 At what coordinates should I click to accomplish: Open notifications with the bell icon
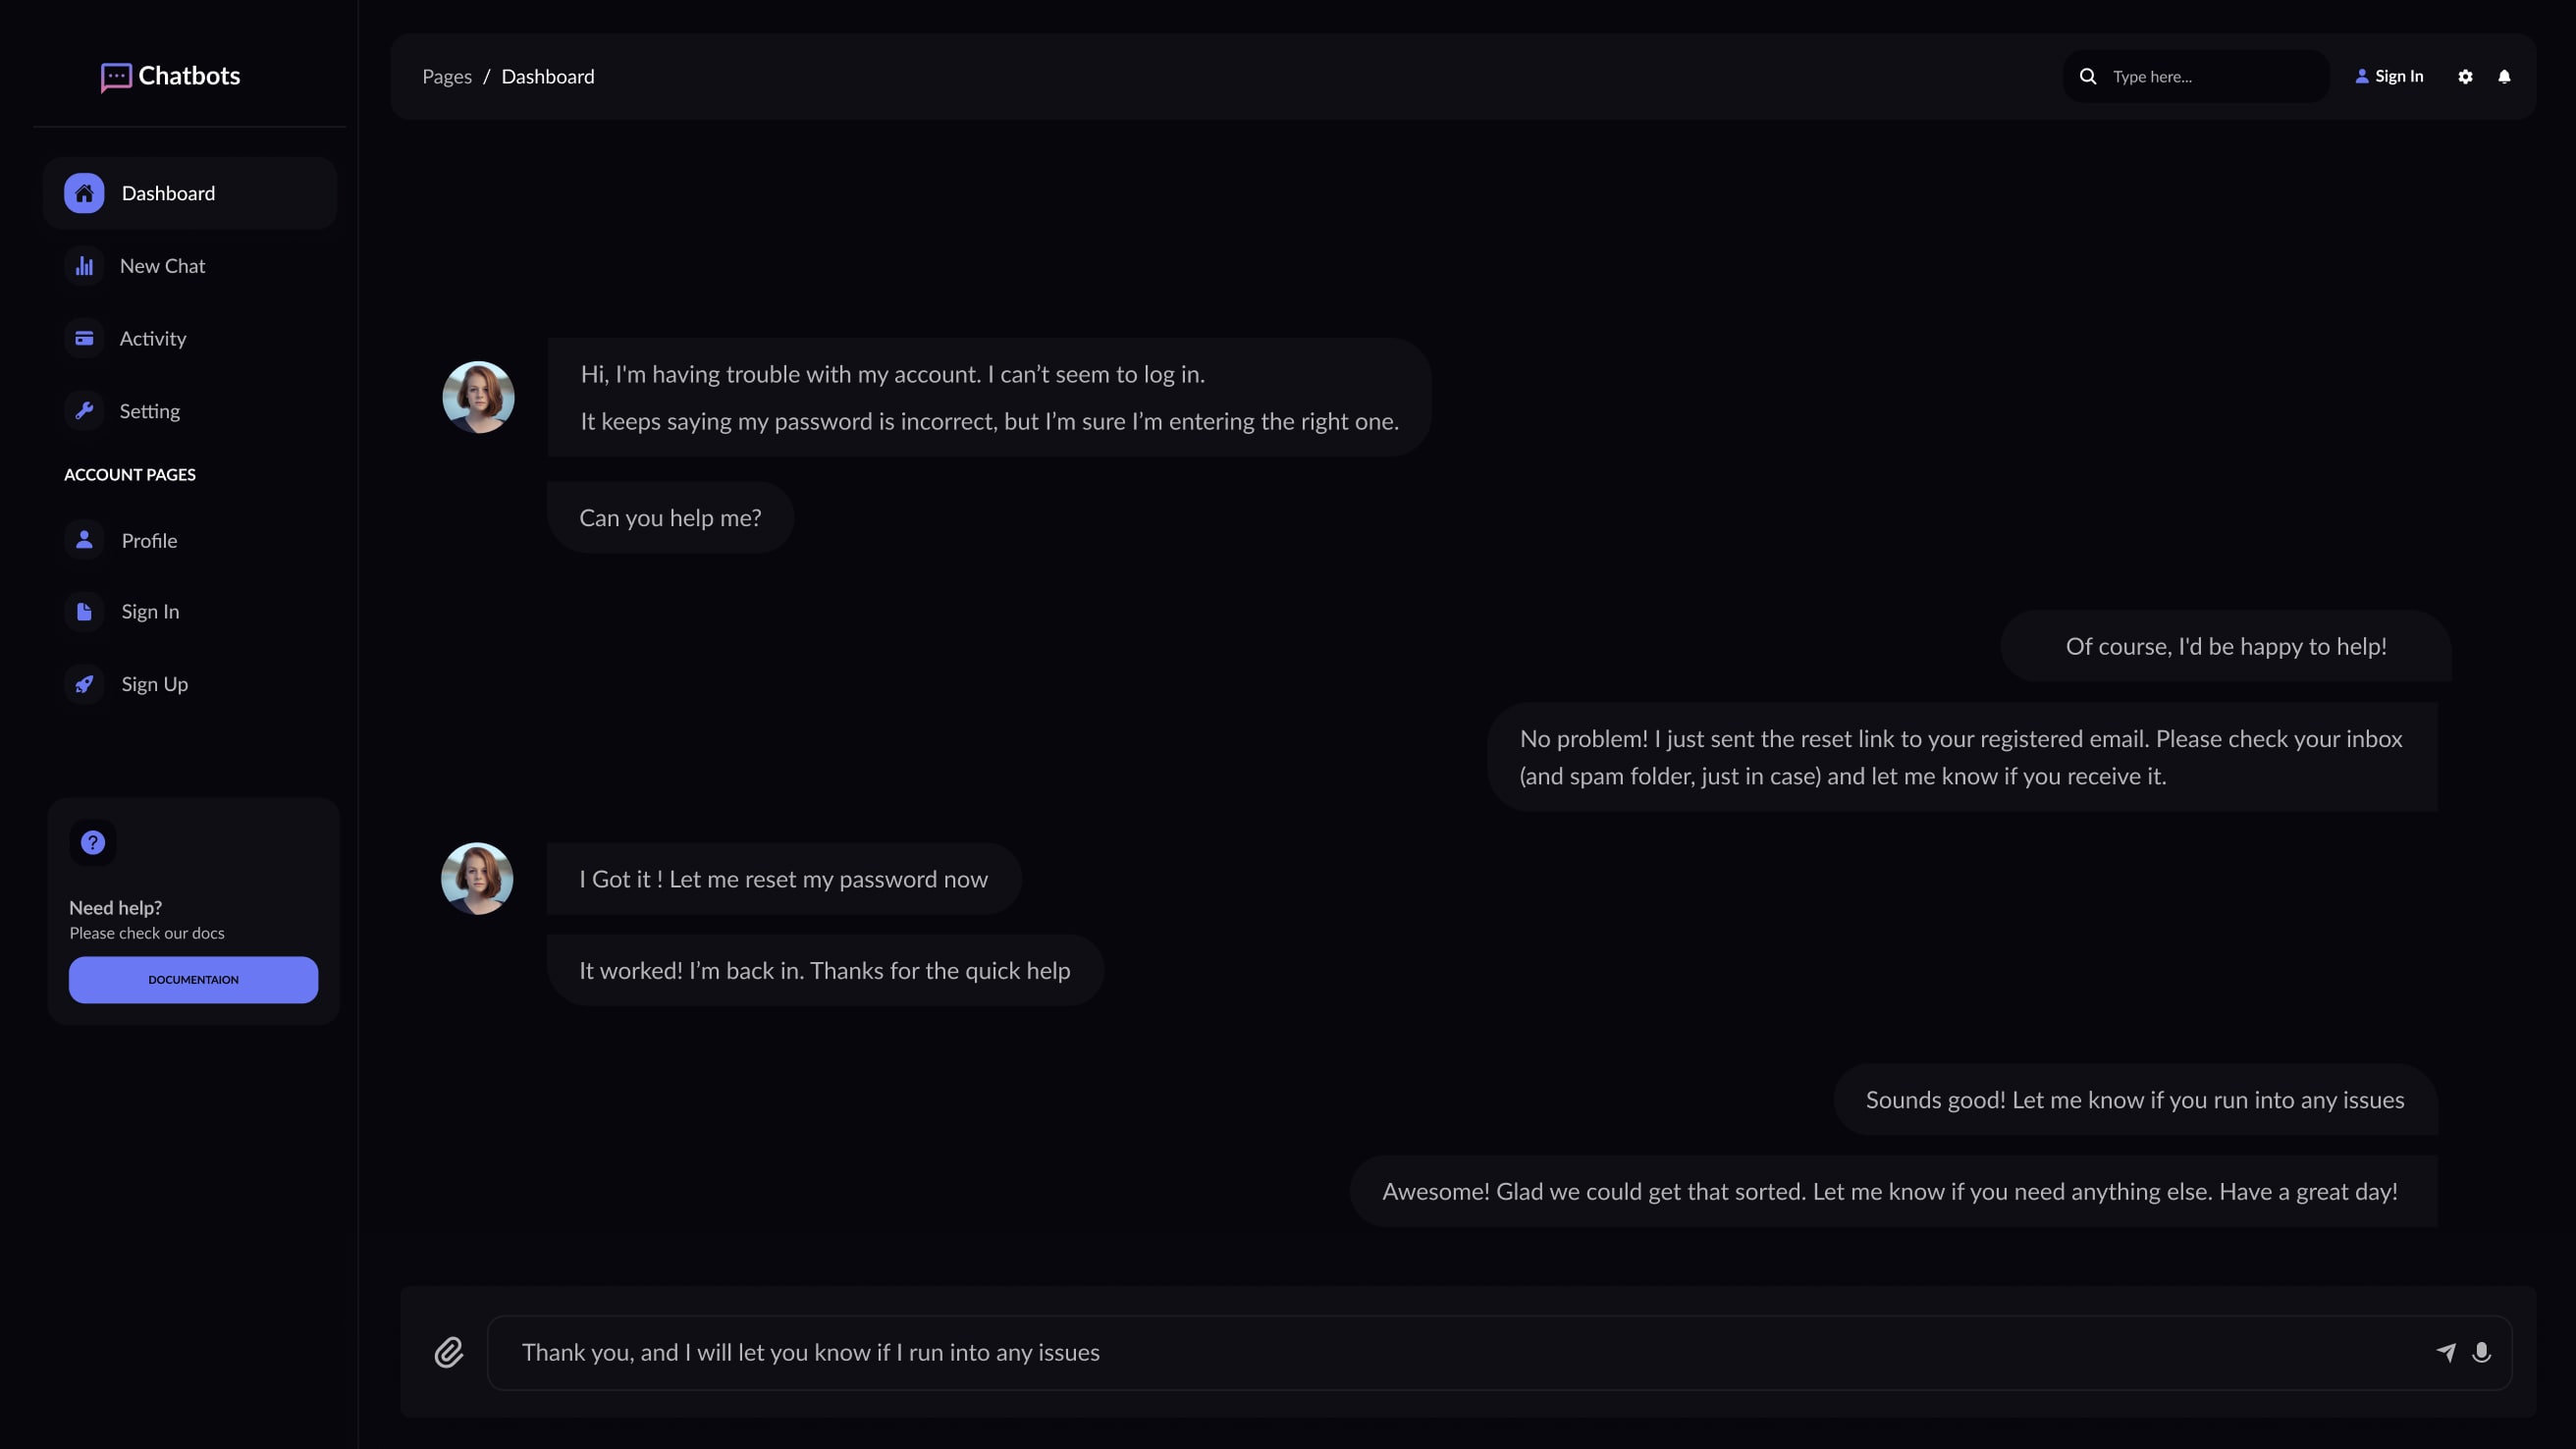2505,76
